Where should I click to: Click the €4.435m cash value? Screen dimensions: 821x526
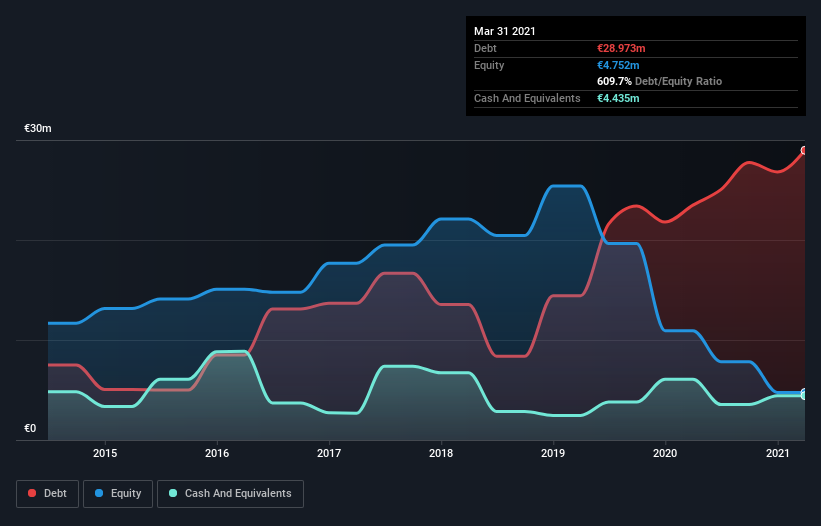pos(618,98)
